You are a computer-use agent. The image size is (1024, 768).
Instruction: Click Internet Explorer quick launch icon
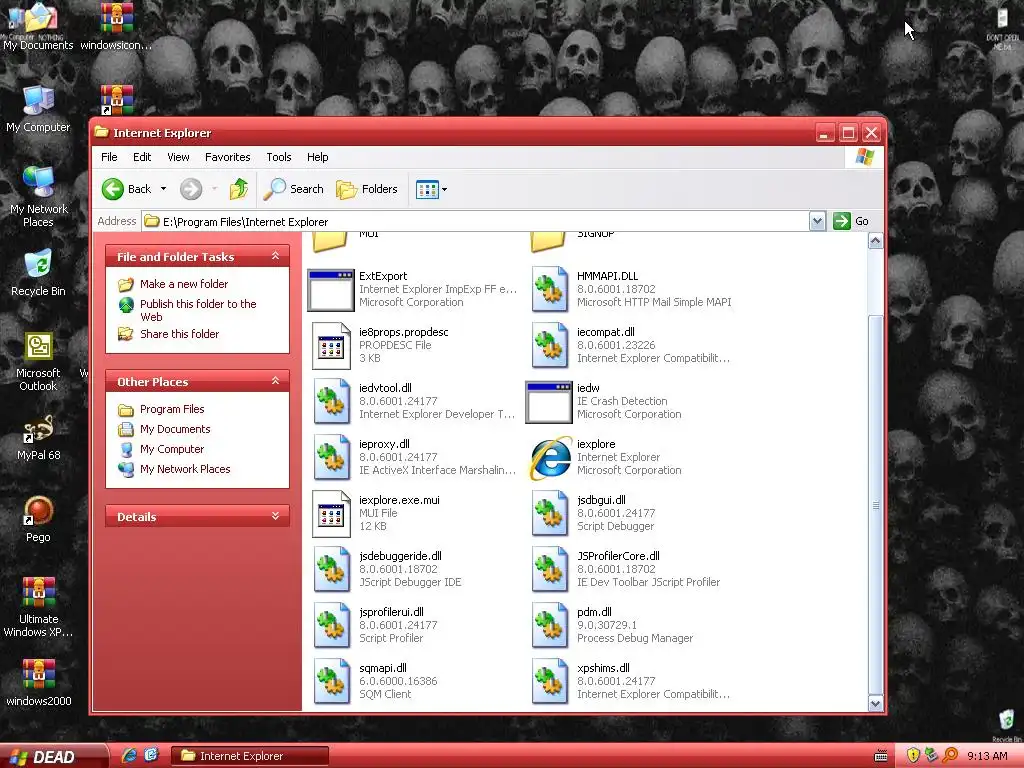[x=129, y=756]
